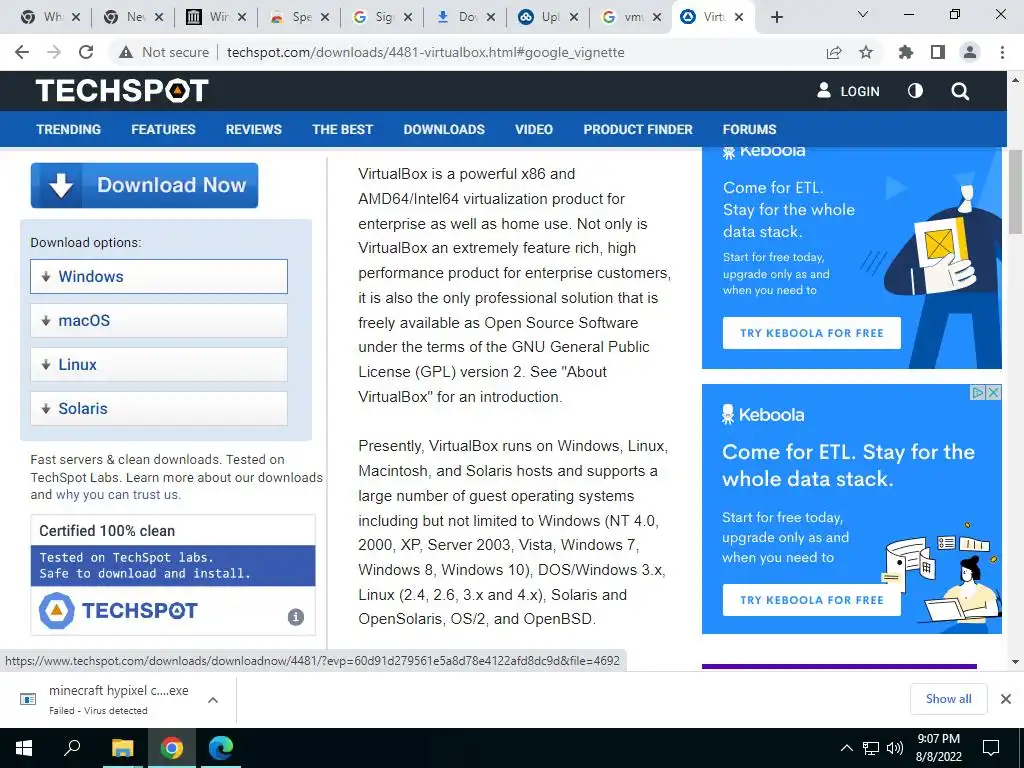The height and width of the screenshot is (768, 1024).
Task: Open the Windows Start menu
Action: (x=24, y=748)
